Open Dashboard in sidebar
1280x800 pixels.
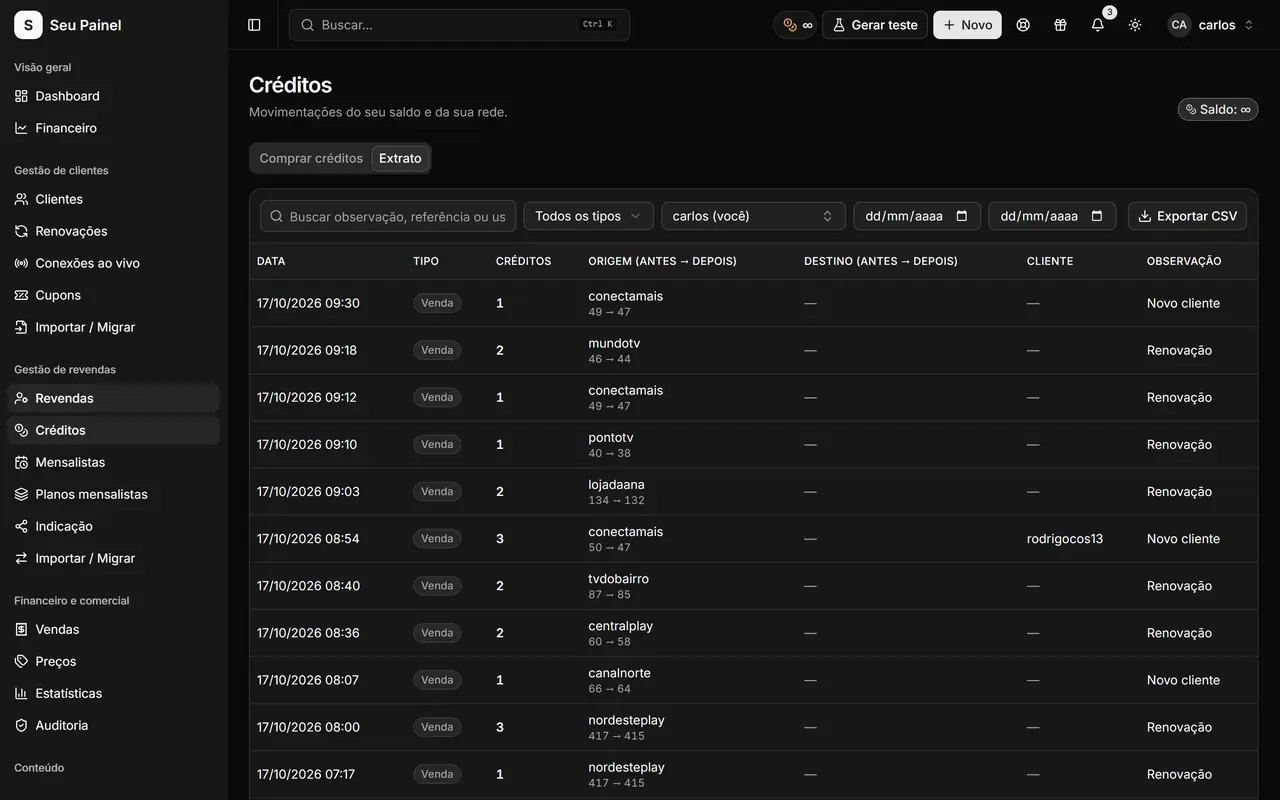[113, 96]
